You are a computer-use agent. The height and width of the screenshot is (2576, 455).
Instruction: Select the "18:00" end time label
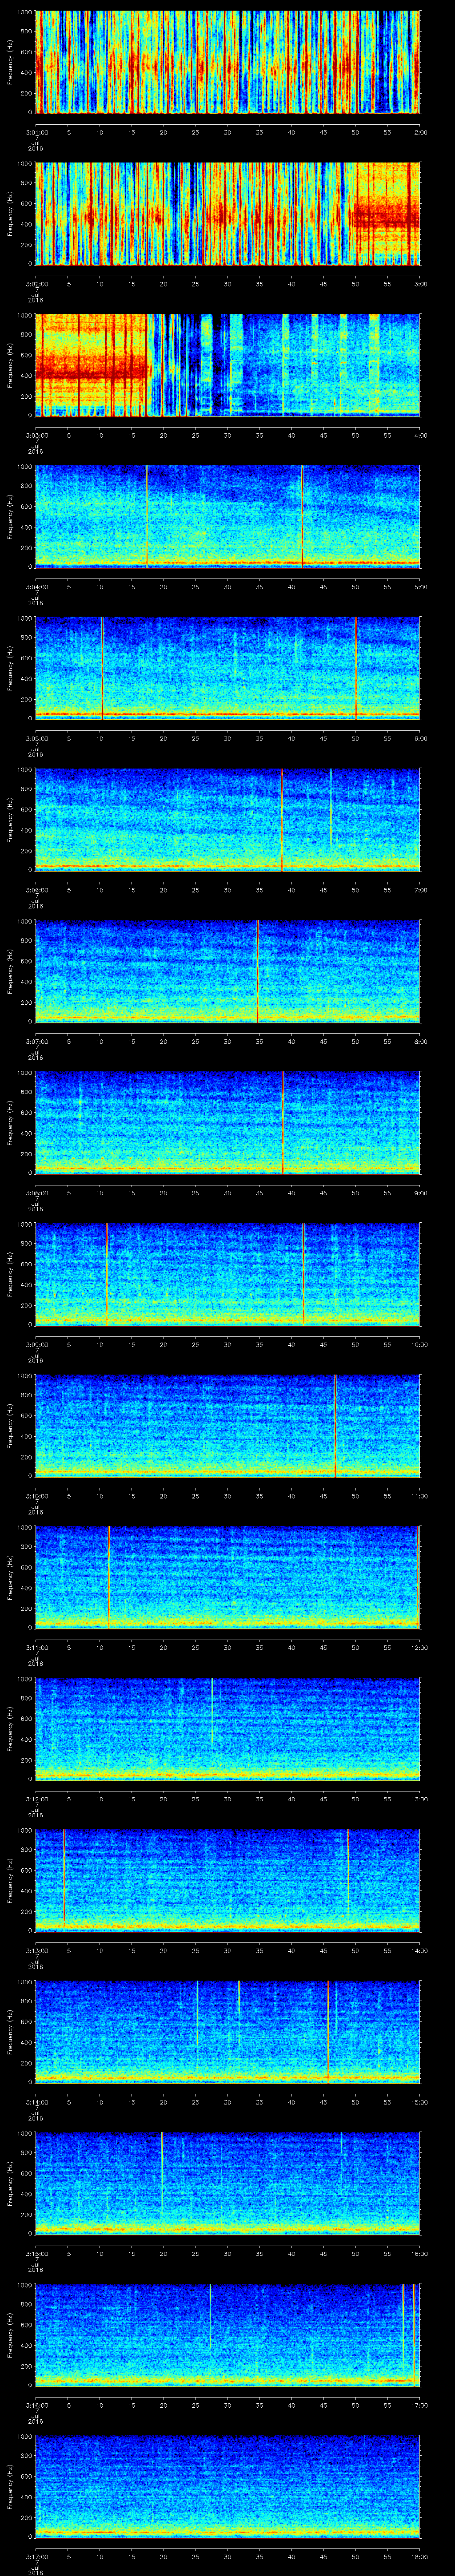coord(419,2555)
